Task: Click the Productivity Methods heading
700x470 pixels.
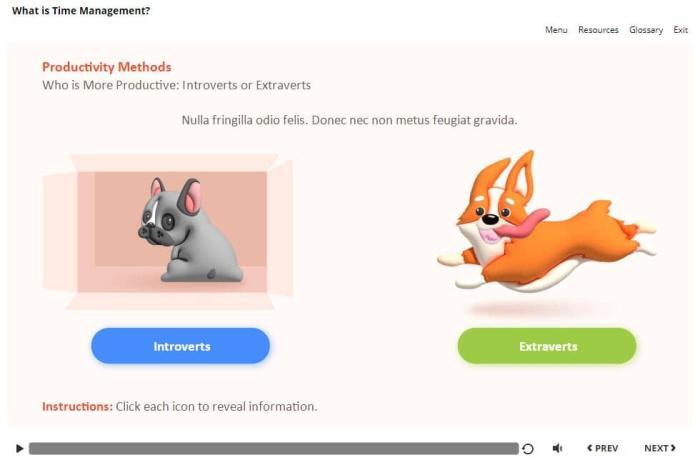Action: (x=107, y=67)
